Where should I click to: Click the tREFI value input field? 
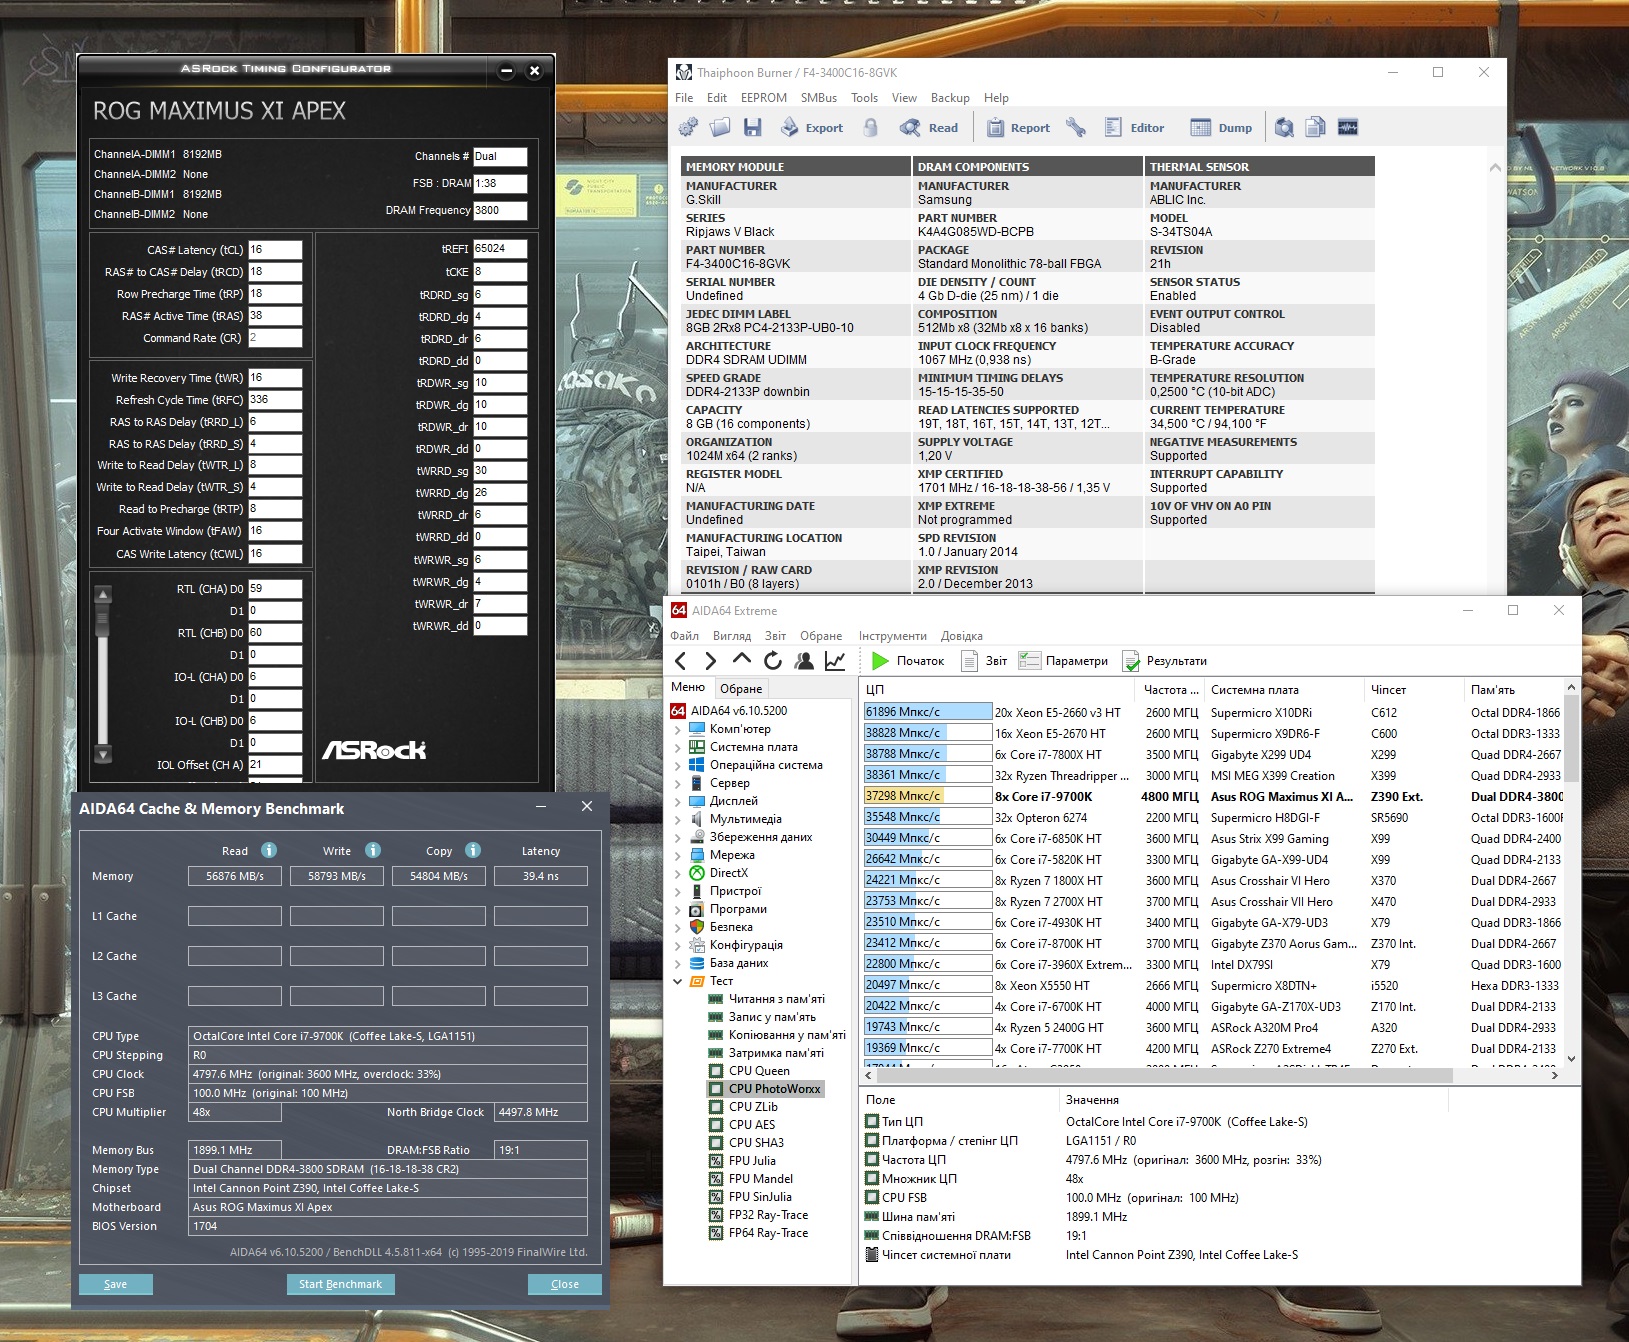coord(499,249)
